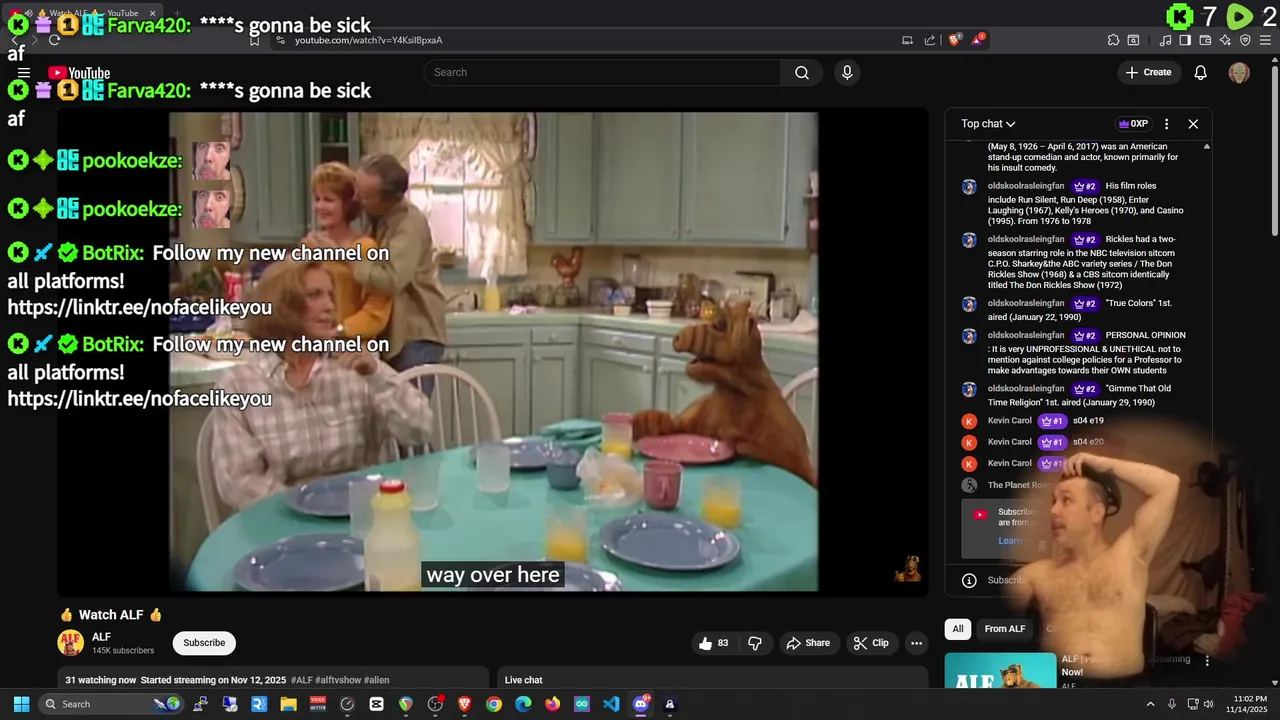Open the Brave Wallet icon
This screenshot has height=720, width=1280.
coord(1205,40)
